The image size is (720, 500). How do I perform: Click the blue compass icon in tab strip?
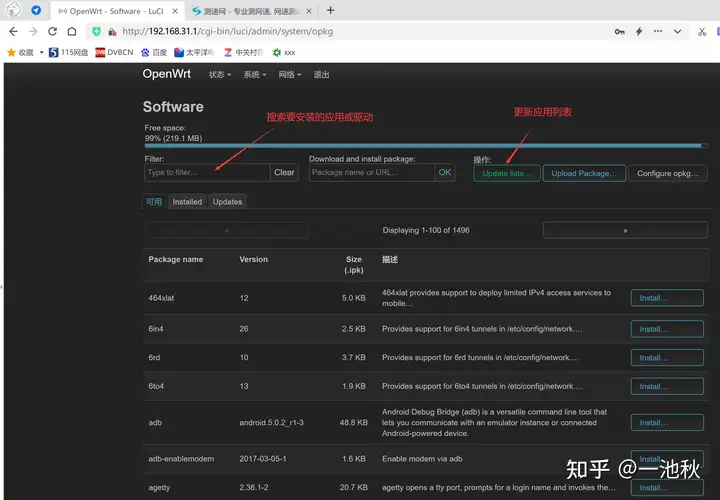pyautogui.click(x=36, y=10)
